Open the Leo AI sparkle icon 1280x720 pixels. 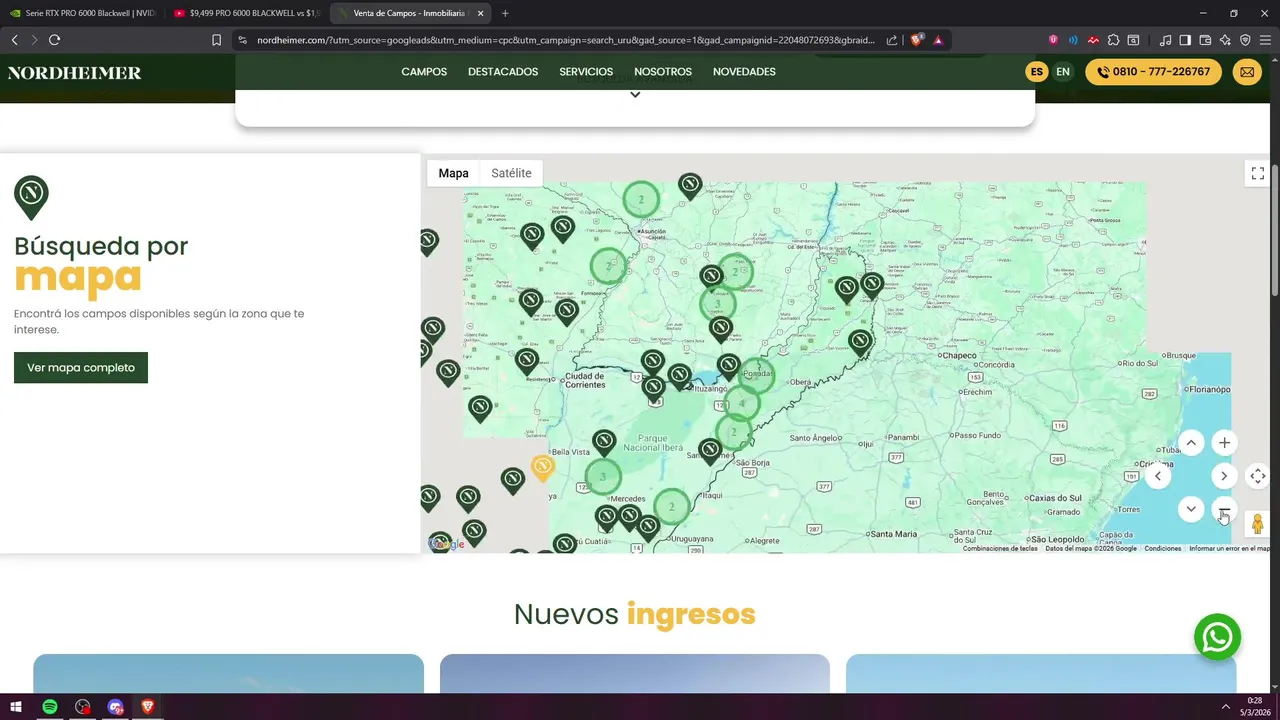point(1225,40)
